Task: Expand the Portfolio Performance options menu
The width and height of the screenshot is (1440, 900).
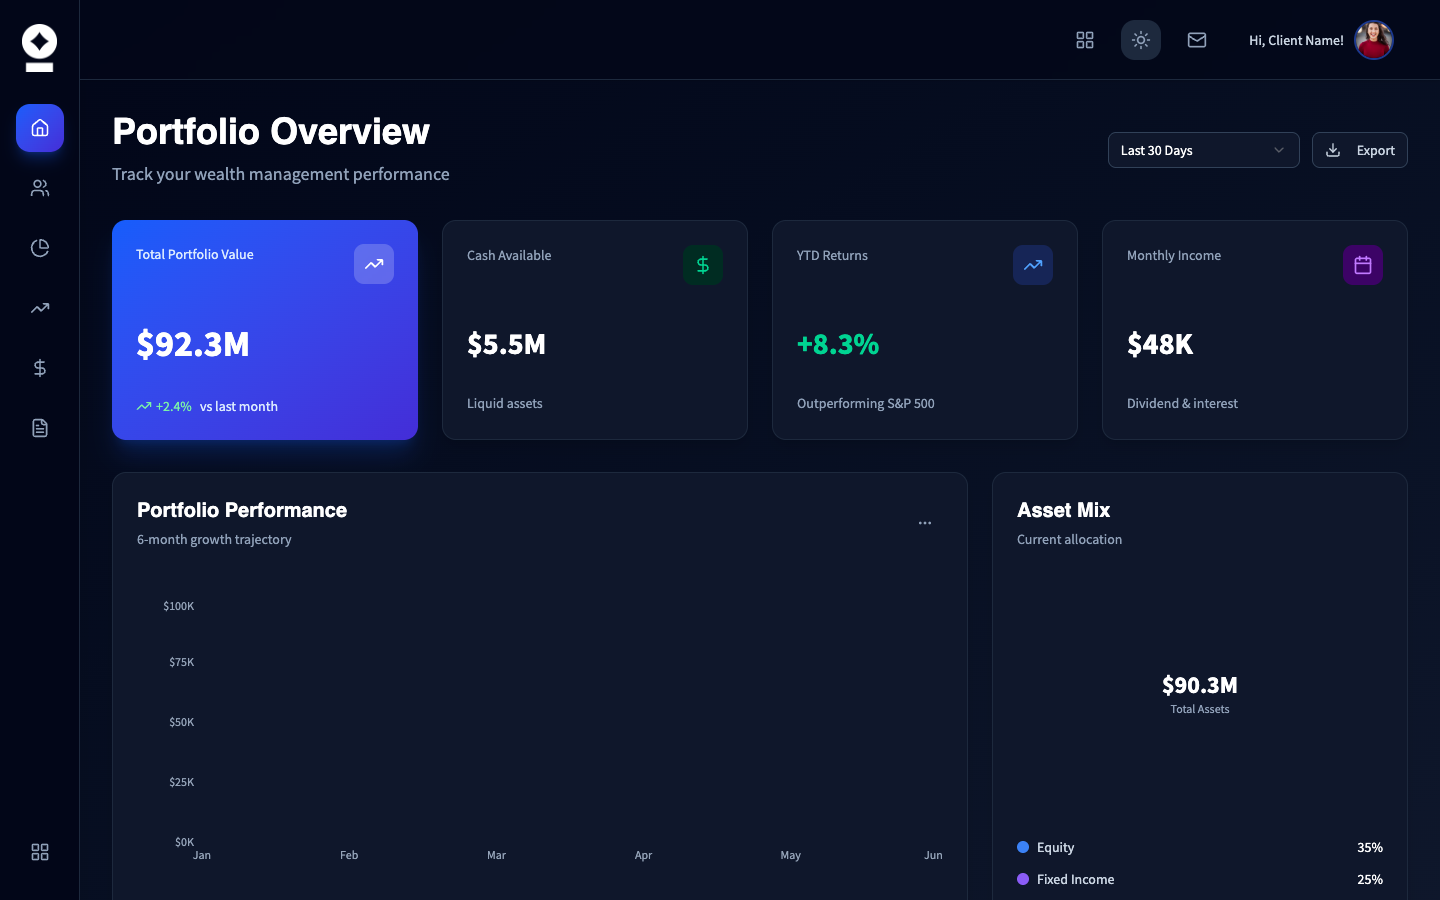Action: pos(925,523)
